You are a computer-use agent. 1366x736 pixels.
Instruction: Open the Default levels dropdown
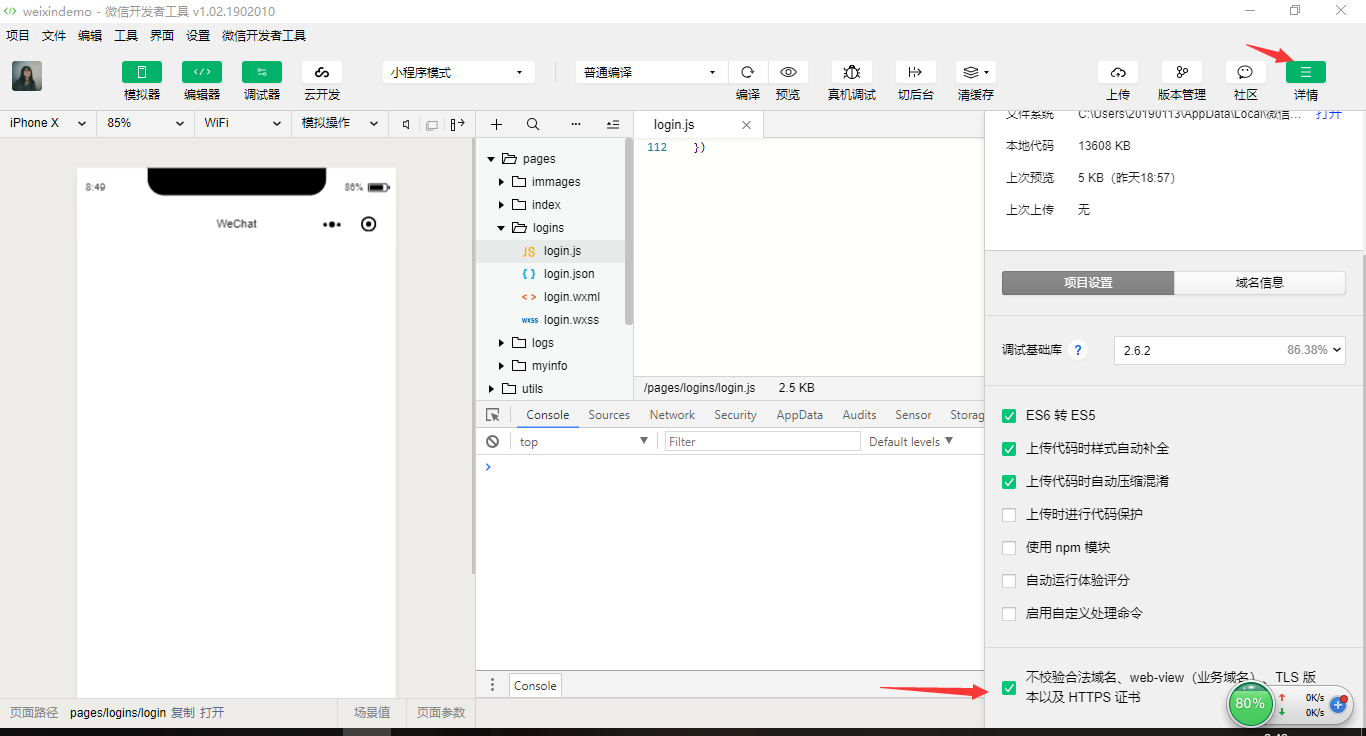click(911, 442)
